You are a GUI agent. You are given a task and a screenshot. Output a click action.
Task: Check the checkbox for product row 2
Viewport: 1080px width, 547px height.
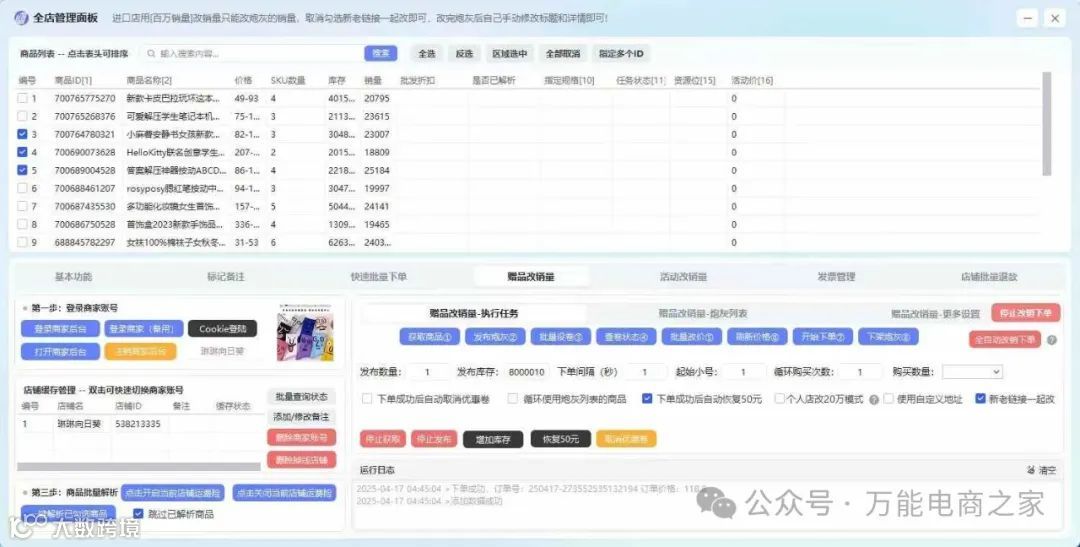[23, 116]
